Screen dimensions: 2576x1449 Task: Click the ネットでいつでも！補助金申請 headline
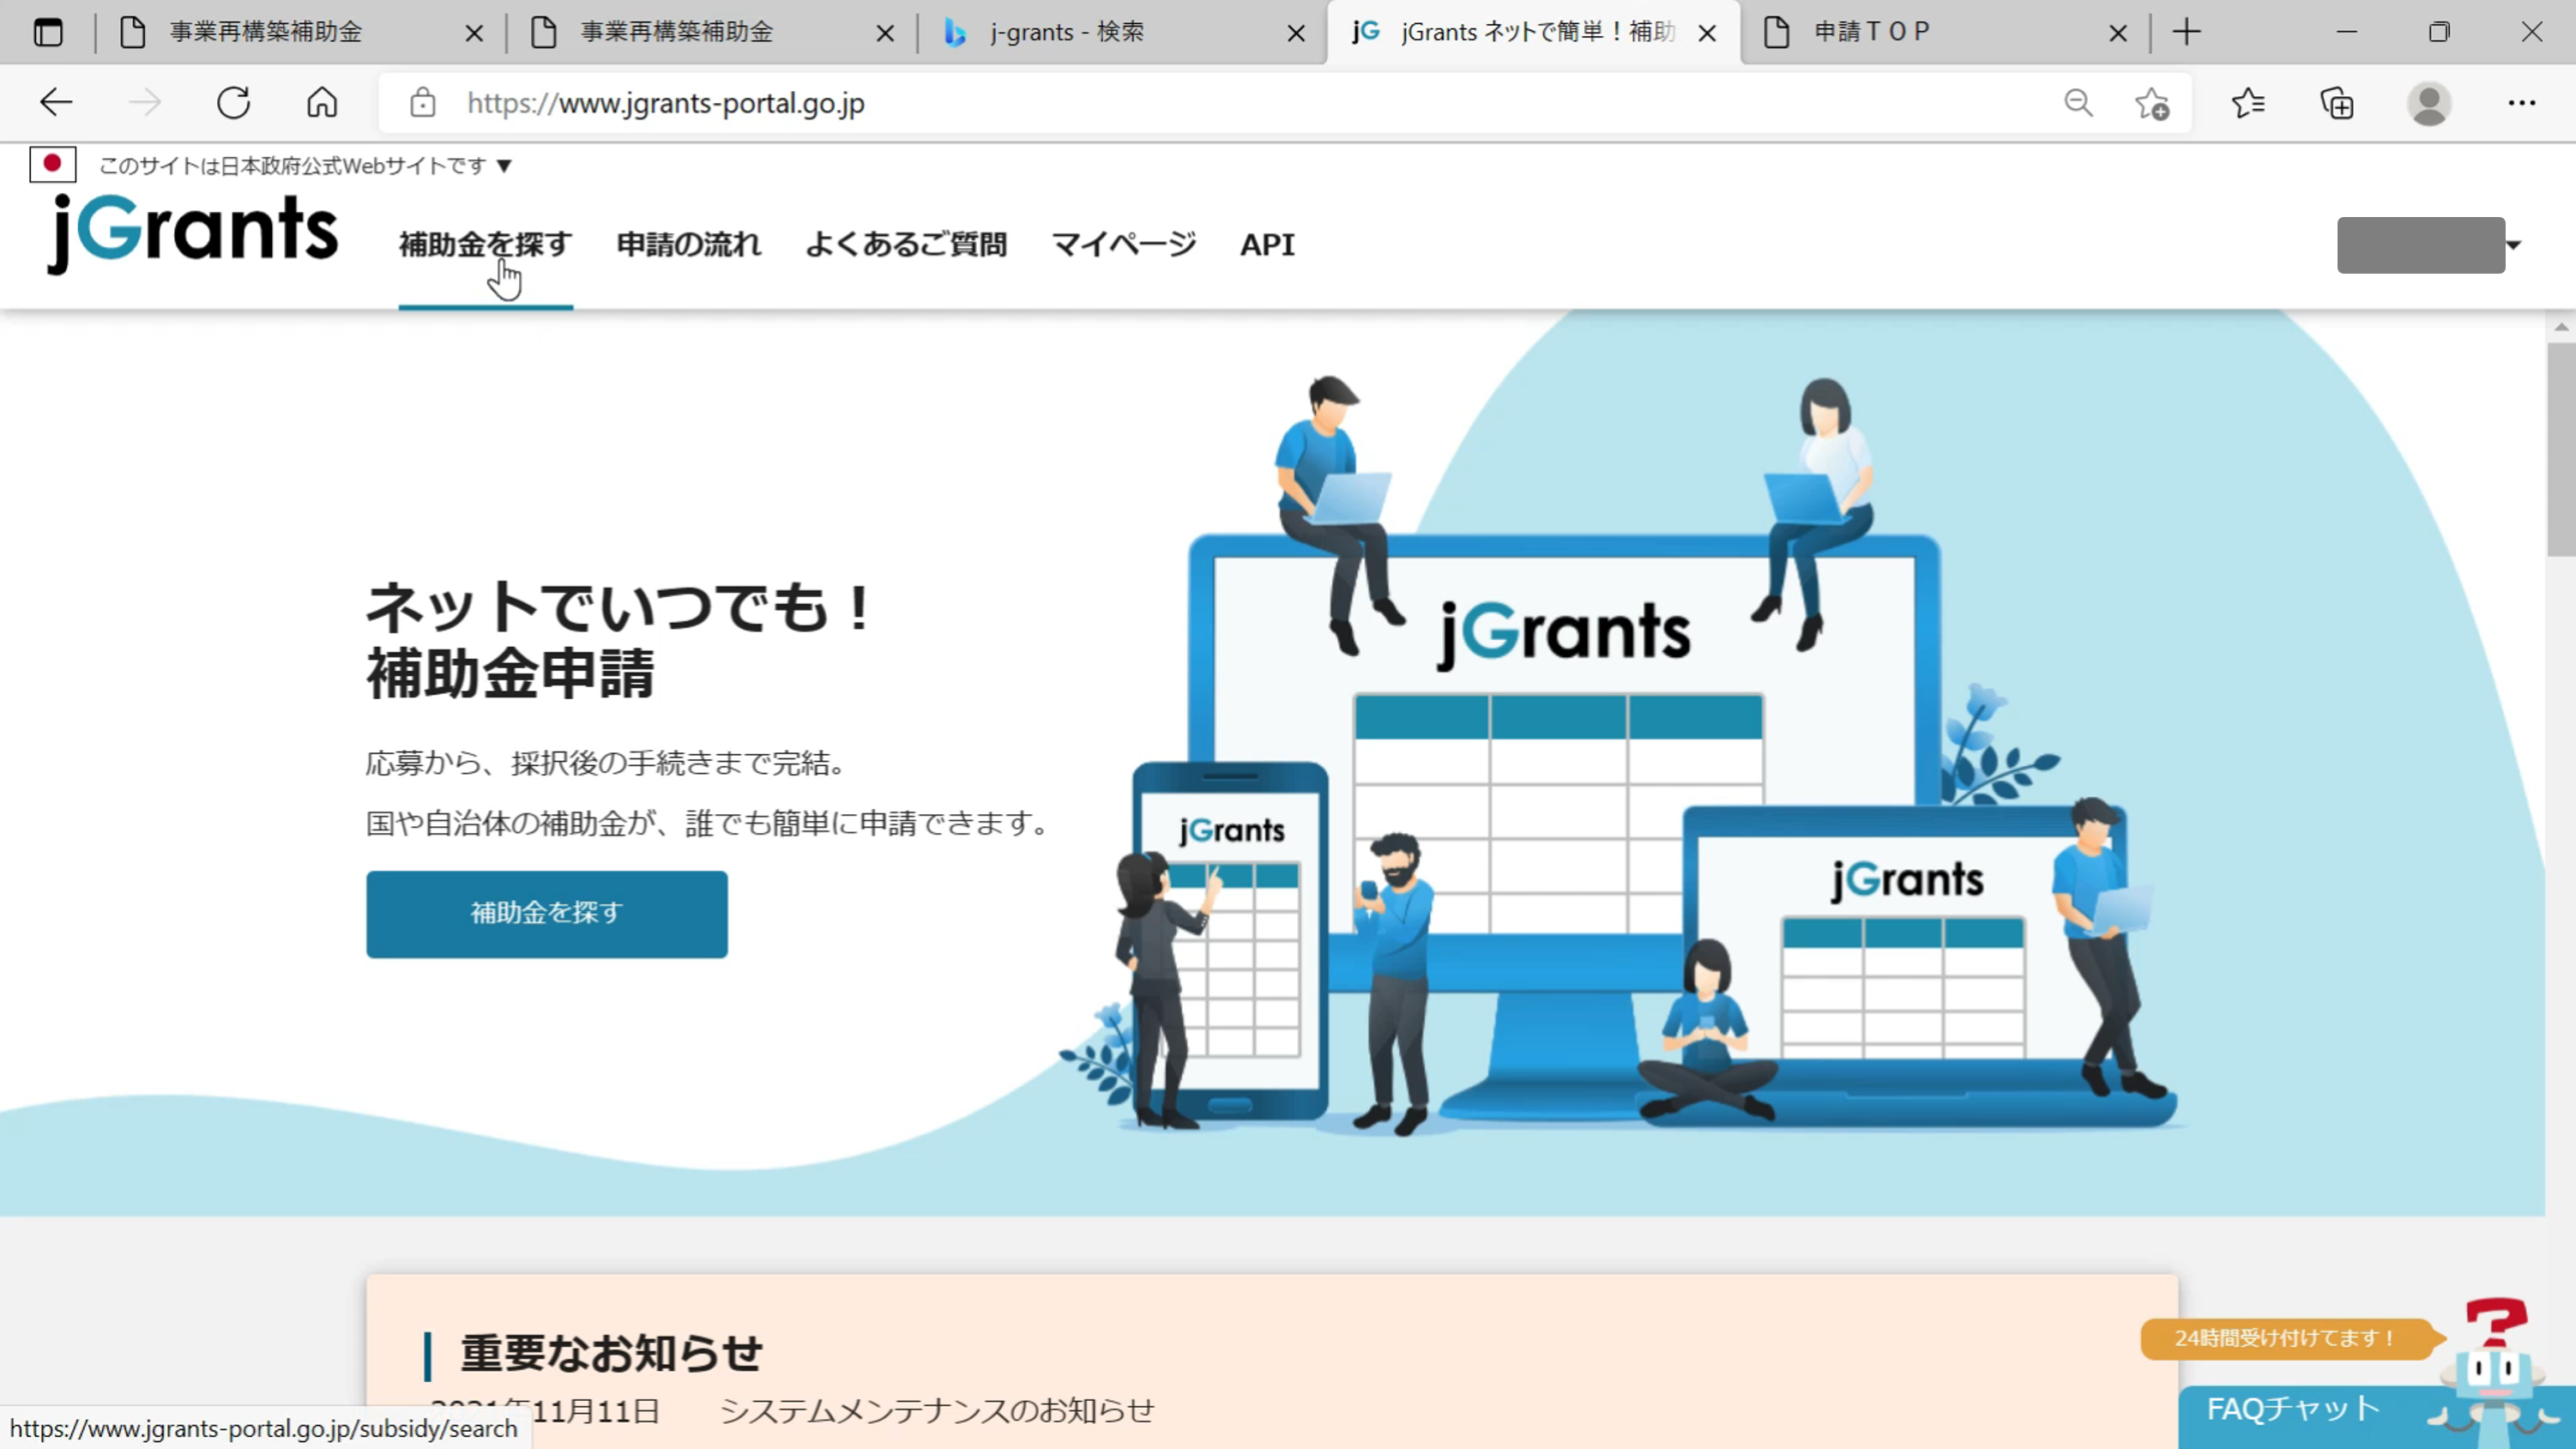pos(622,640)
